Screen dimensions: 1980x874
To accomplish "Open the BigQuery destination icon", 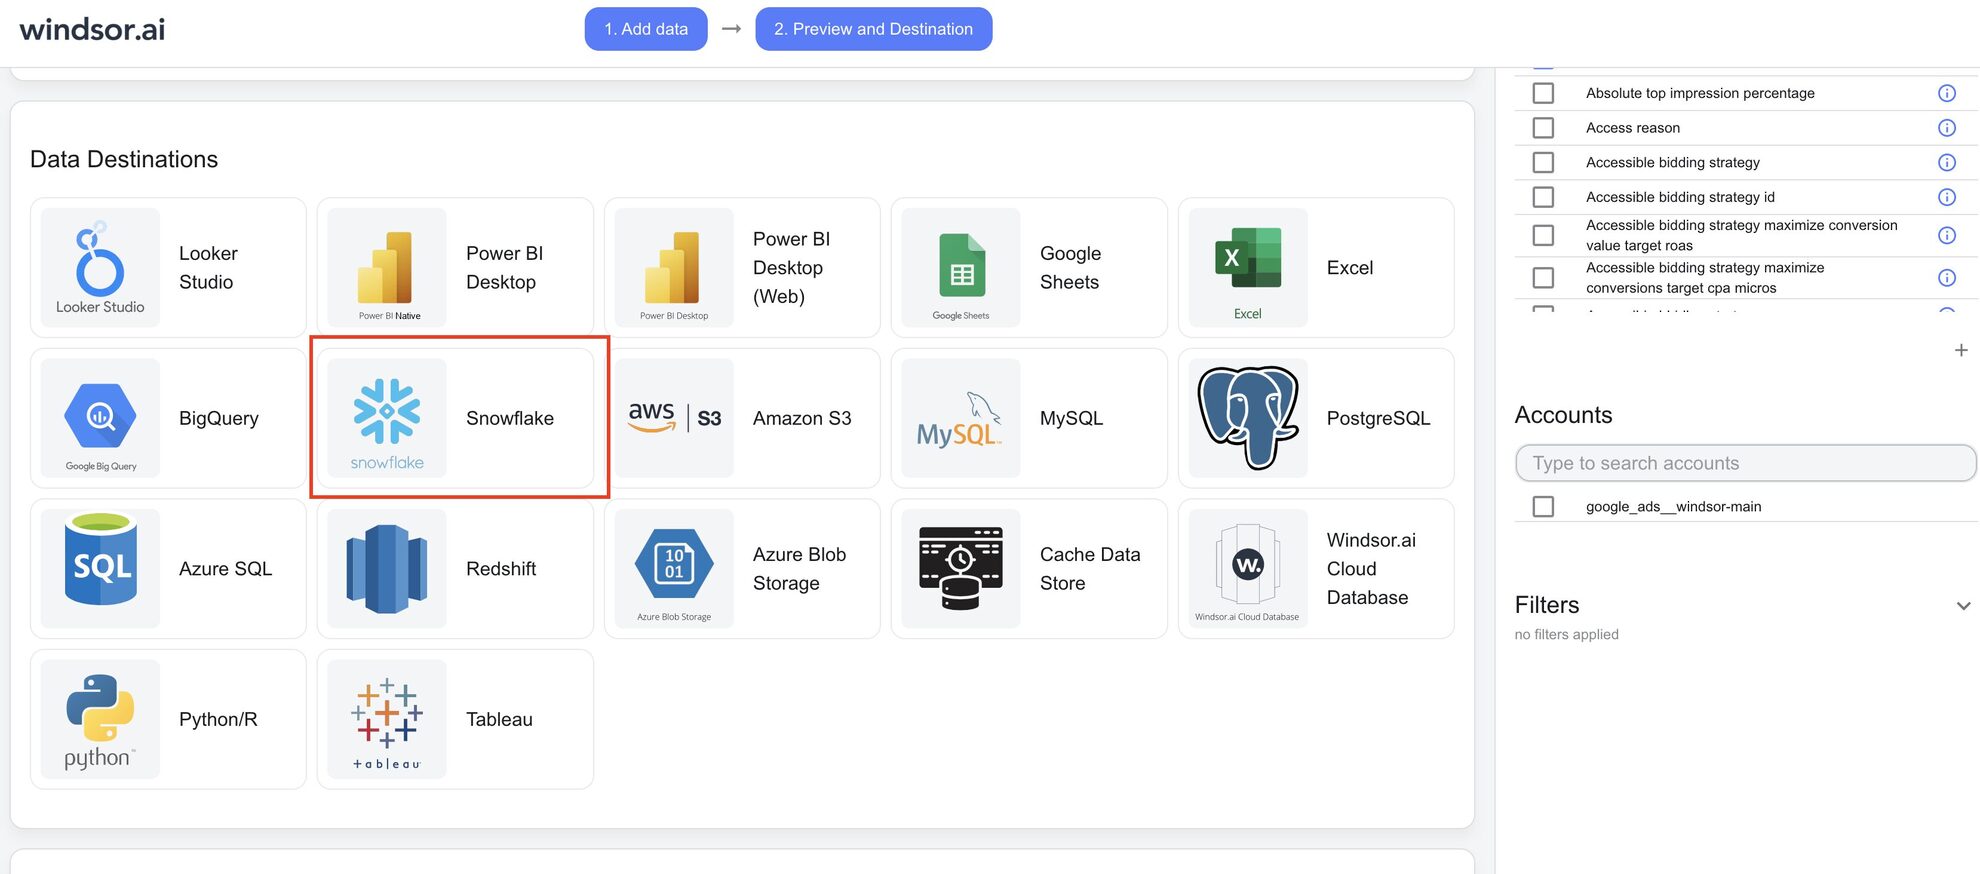I will coord(100,418).
